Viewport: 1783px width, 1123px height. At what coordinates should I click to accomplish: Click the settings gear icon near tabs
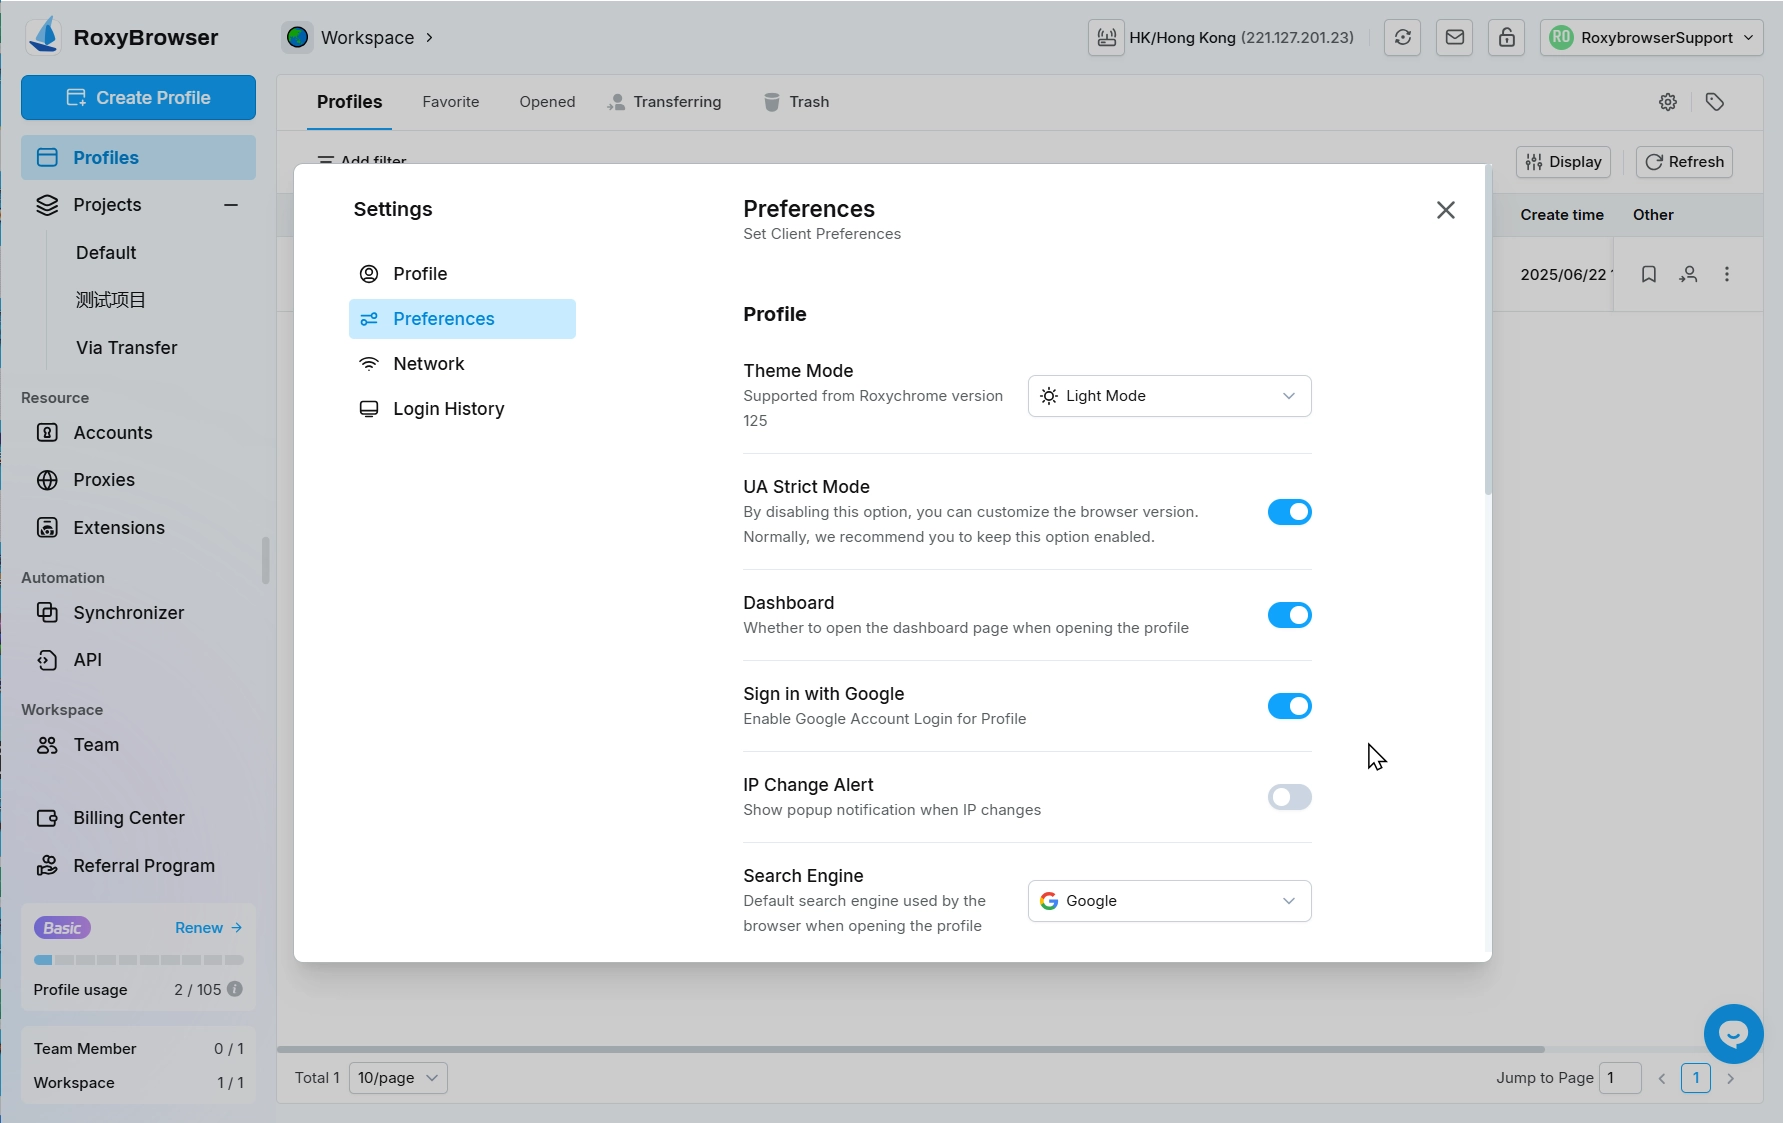pyautogui.click(x=1667, y=102)
